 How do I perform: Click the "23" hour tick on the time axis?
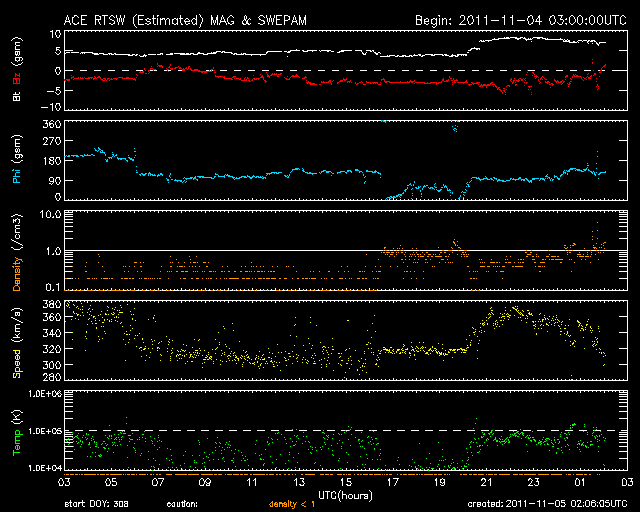[x=533, y=483]
